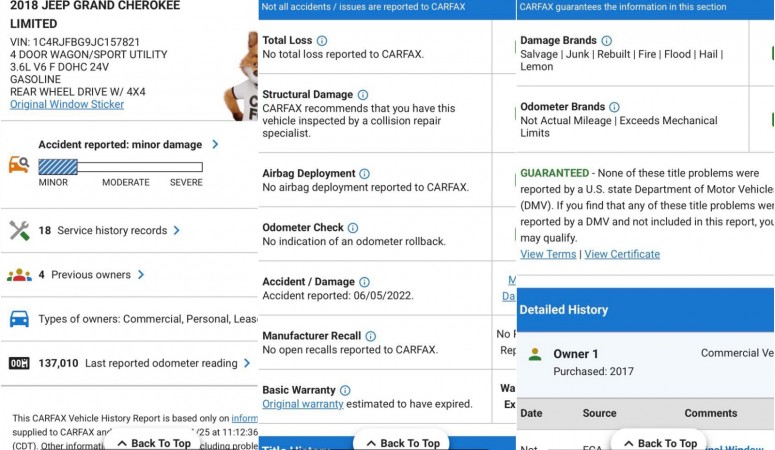Click the Airbag Deployment info icon

tap(364, 174)
